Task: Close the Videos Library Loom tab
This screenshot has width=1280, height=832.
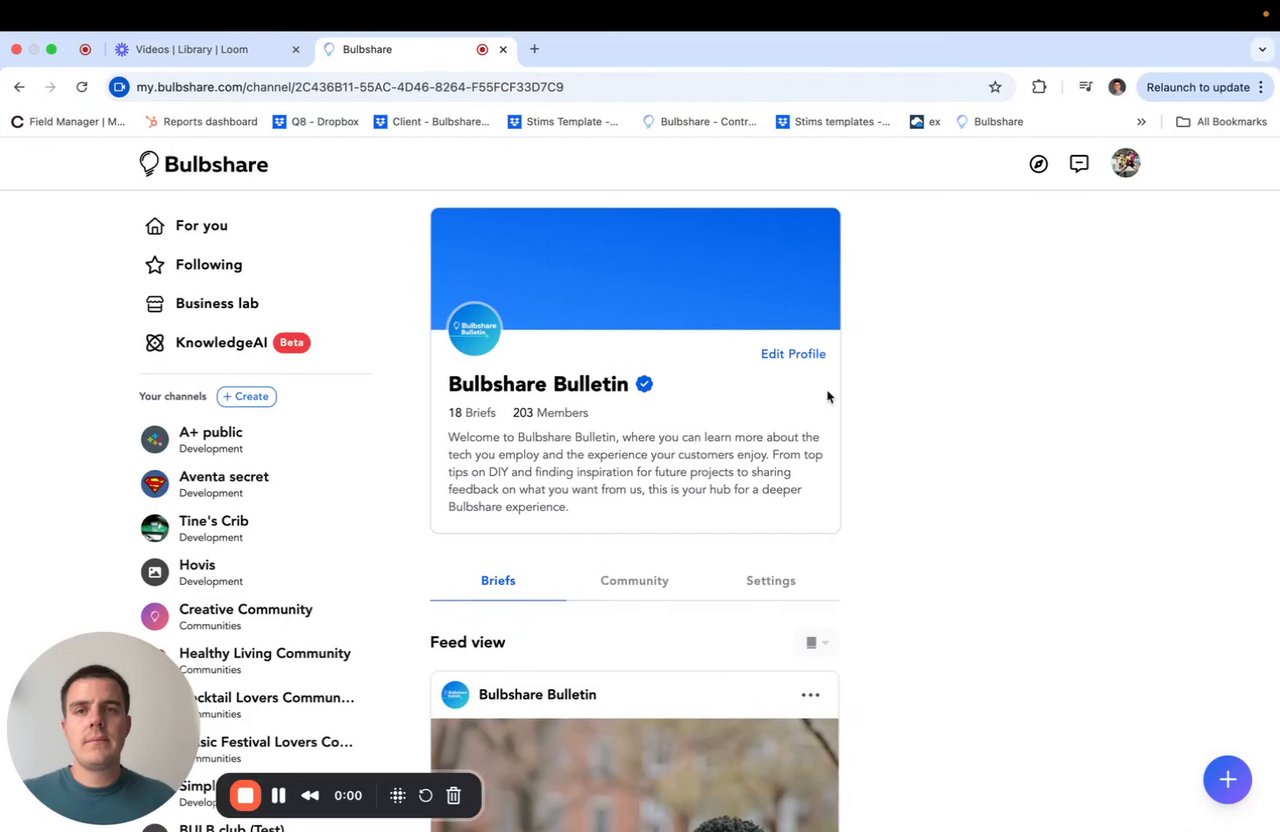Action: pos(295,49)
